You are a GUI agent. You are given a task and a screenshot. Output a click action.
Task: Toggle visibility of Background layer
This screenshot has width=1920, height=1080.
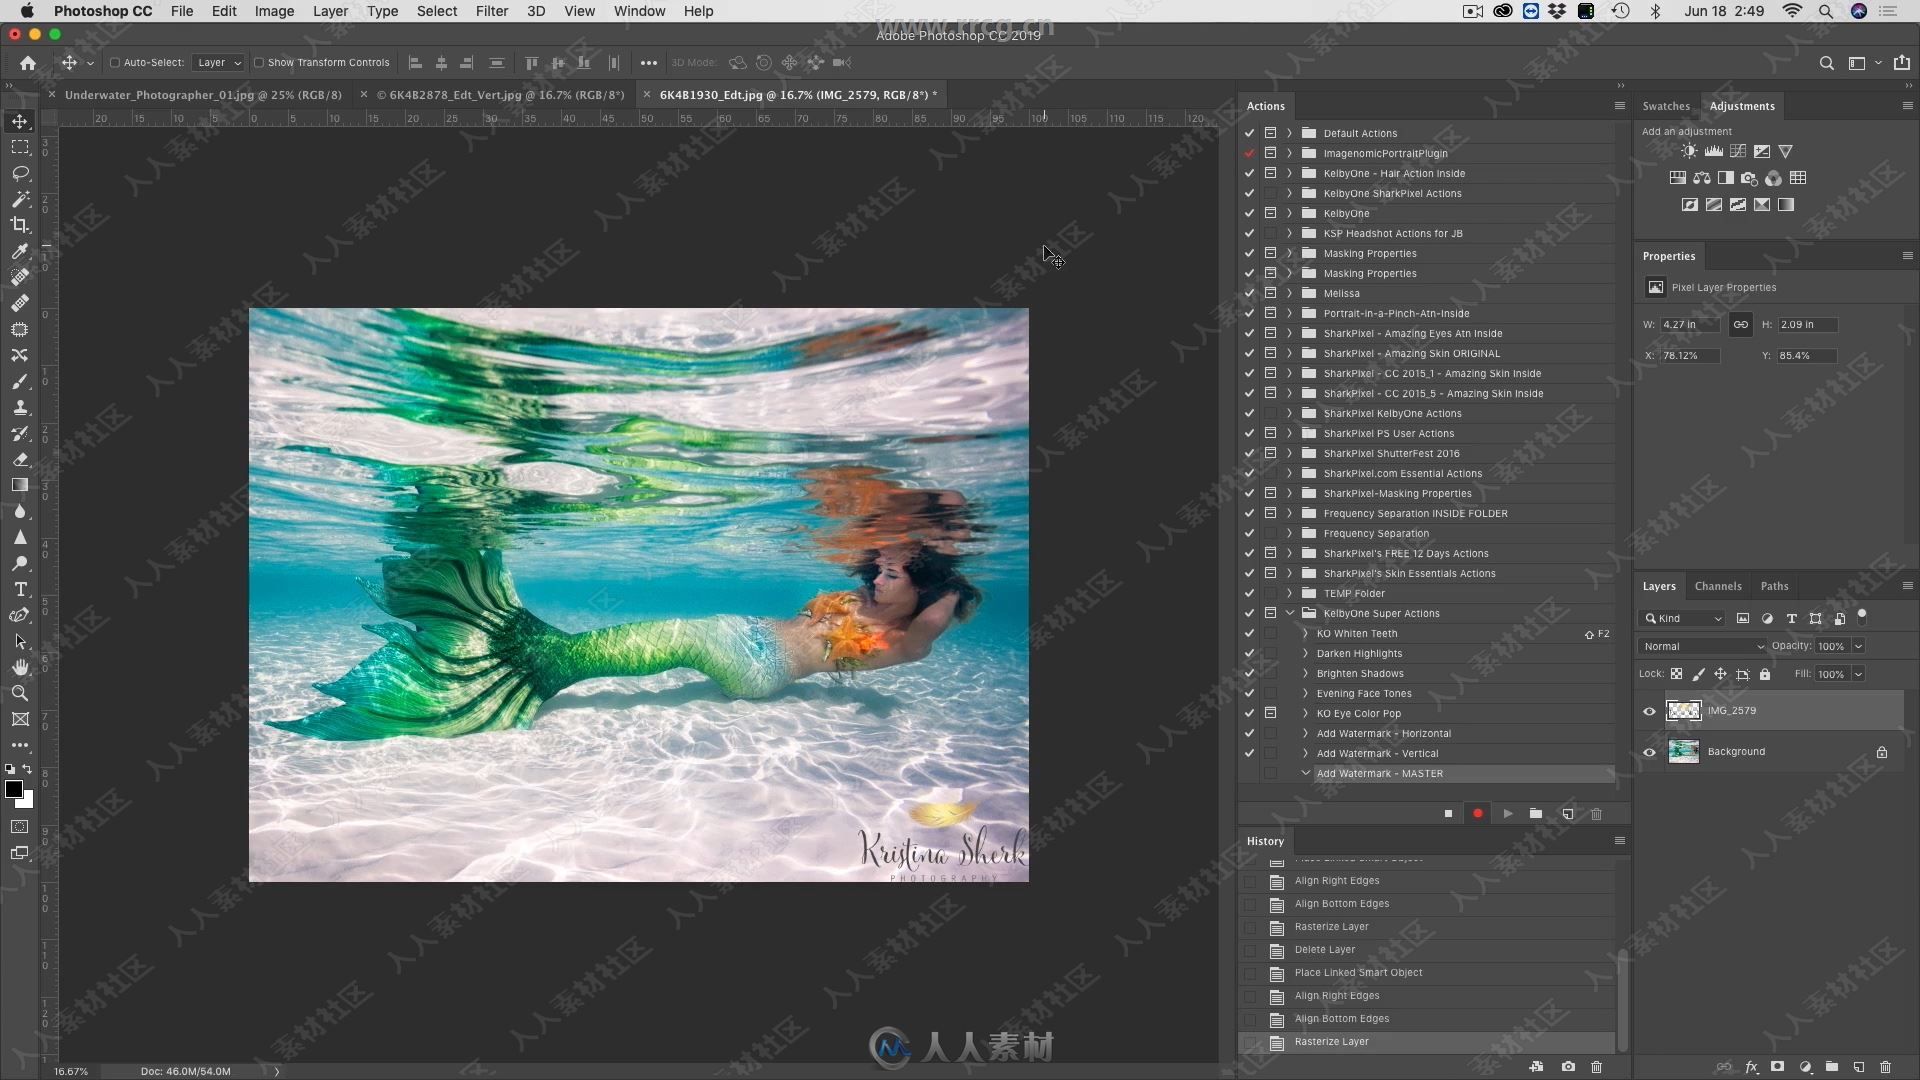tap(1650, 750)
